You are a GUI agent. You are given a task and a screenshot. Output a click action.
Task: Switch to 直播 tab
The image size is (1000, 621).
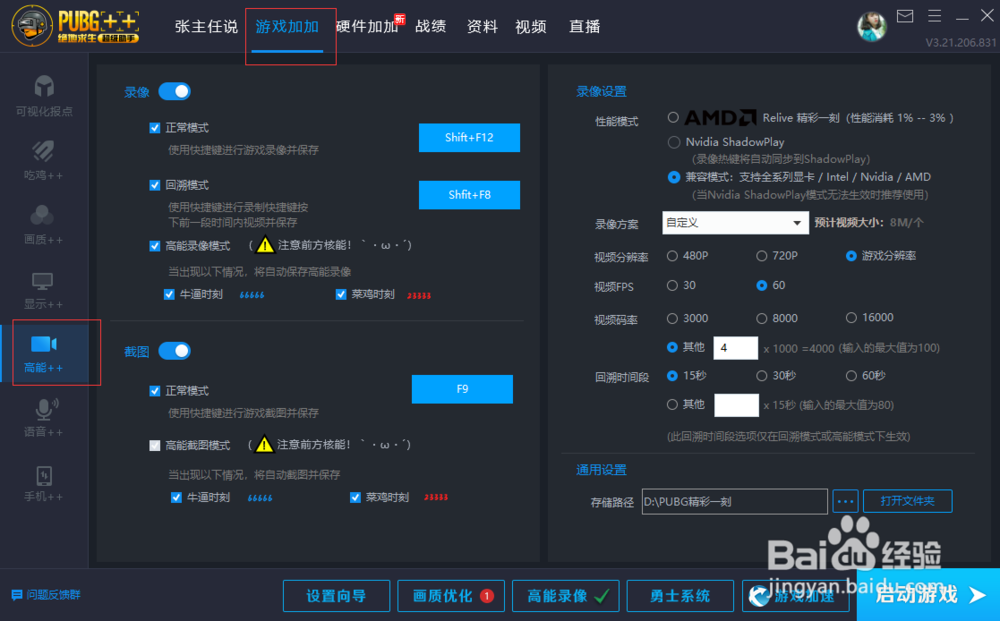pos(584,27)
